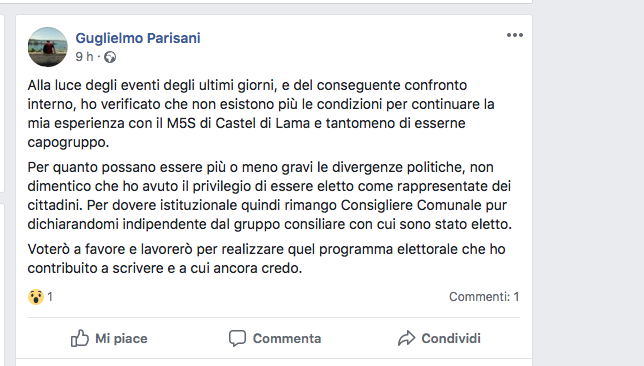This screenshot has height=366, width=644.
Task: Open the post's "9 h" timestamp
Action: (x=84, y=56)
